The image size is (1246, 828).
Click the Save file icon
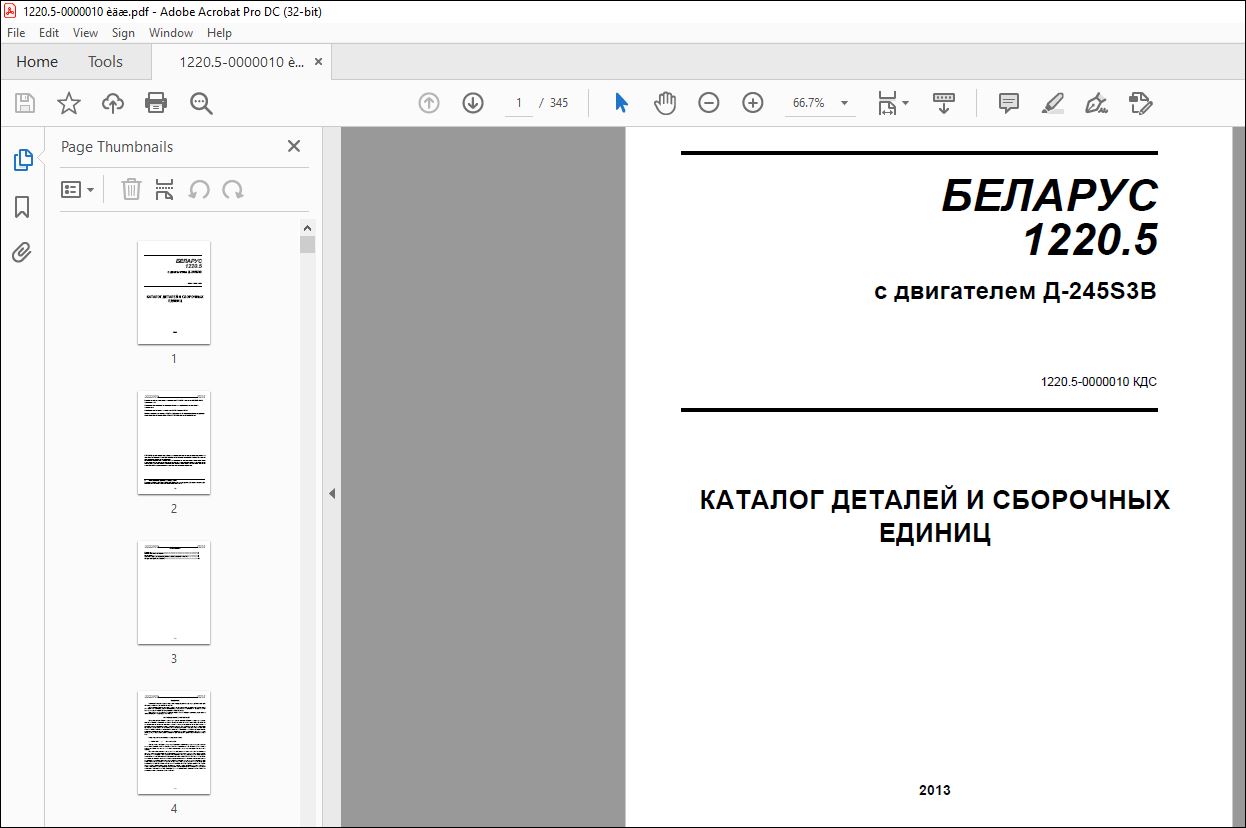[25, 103]
